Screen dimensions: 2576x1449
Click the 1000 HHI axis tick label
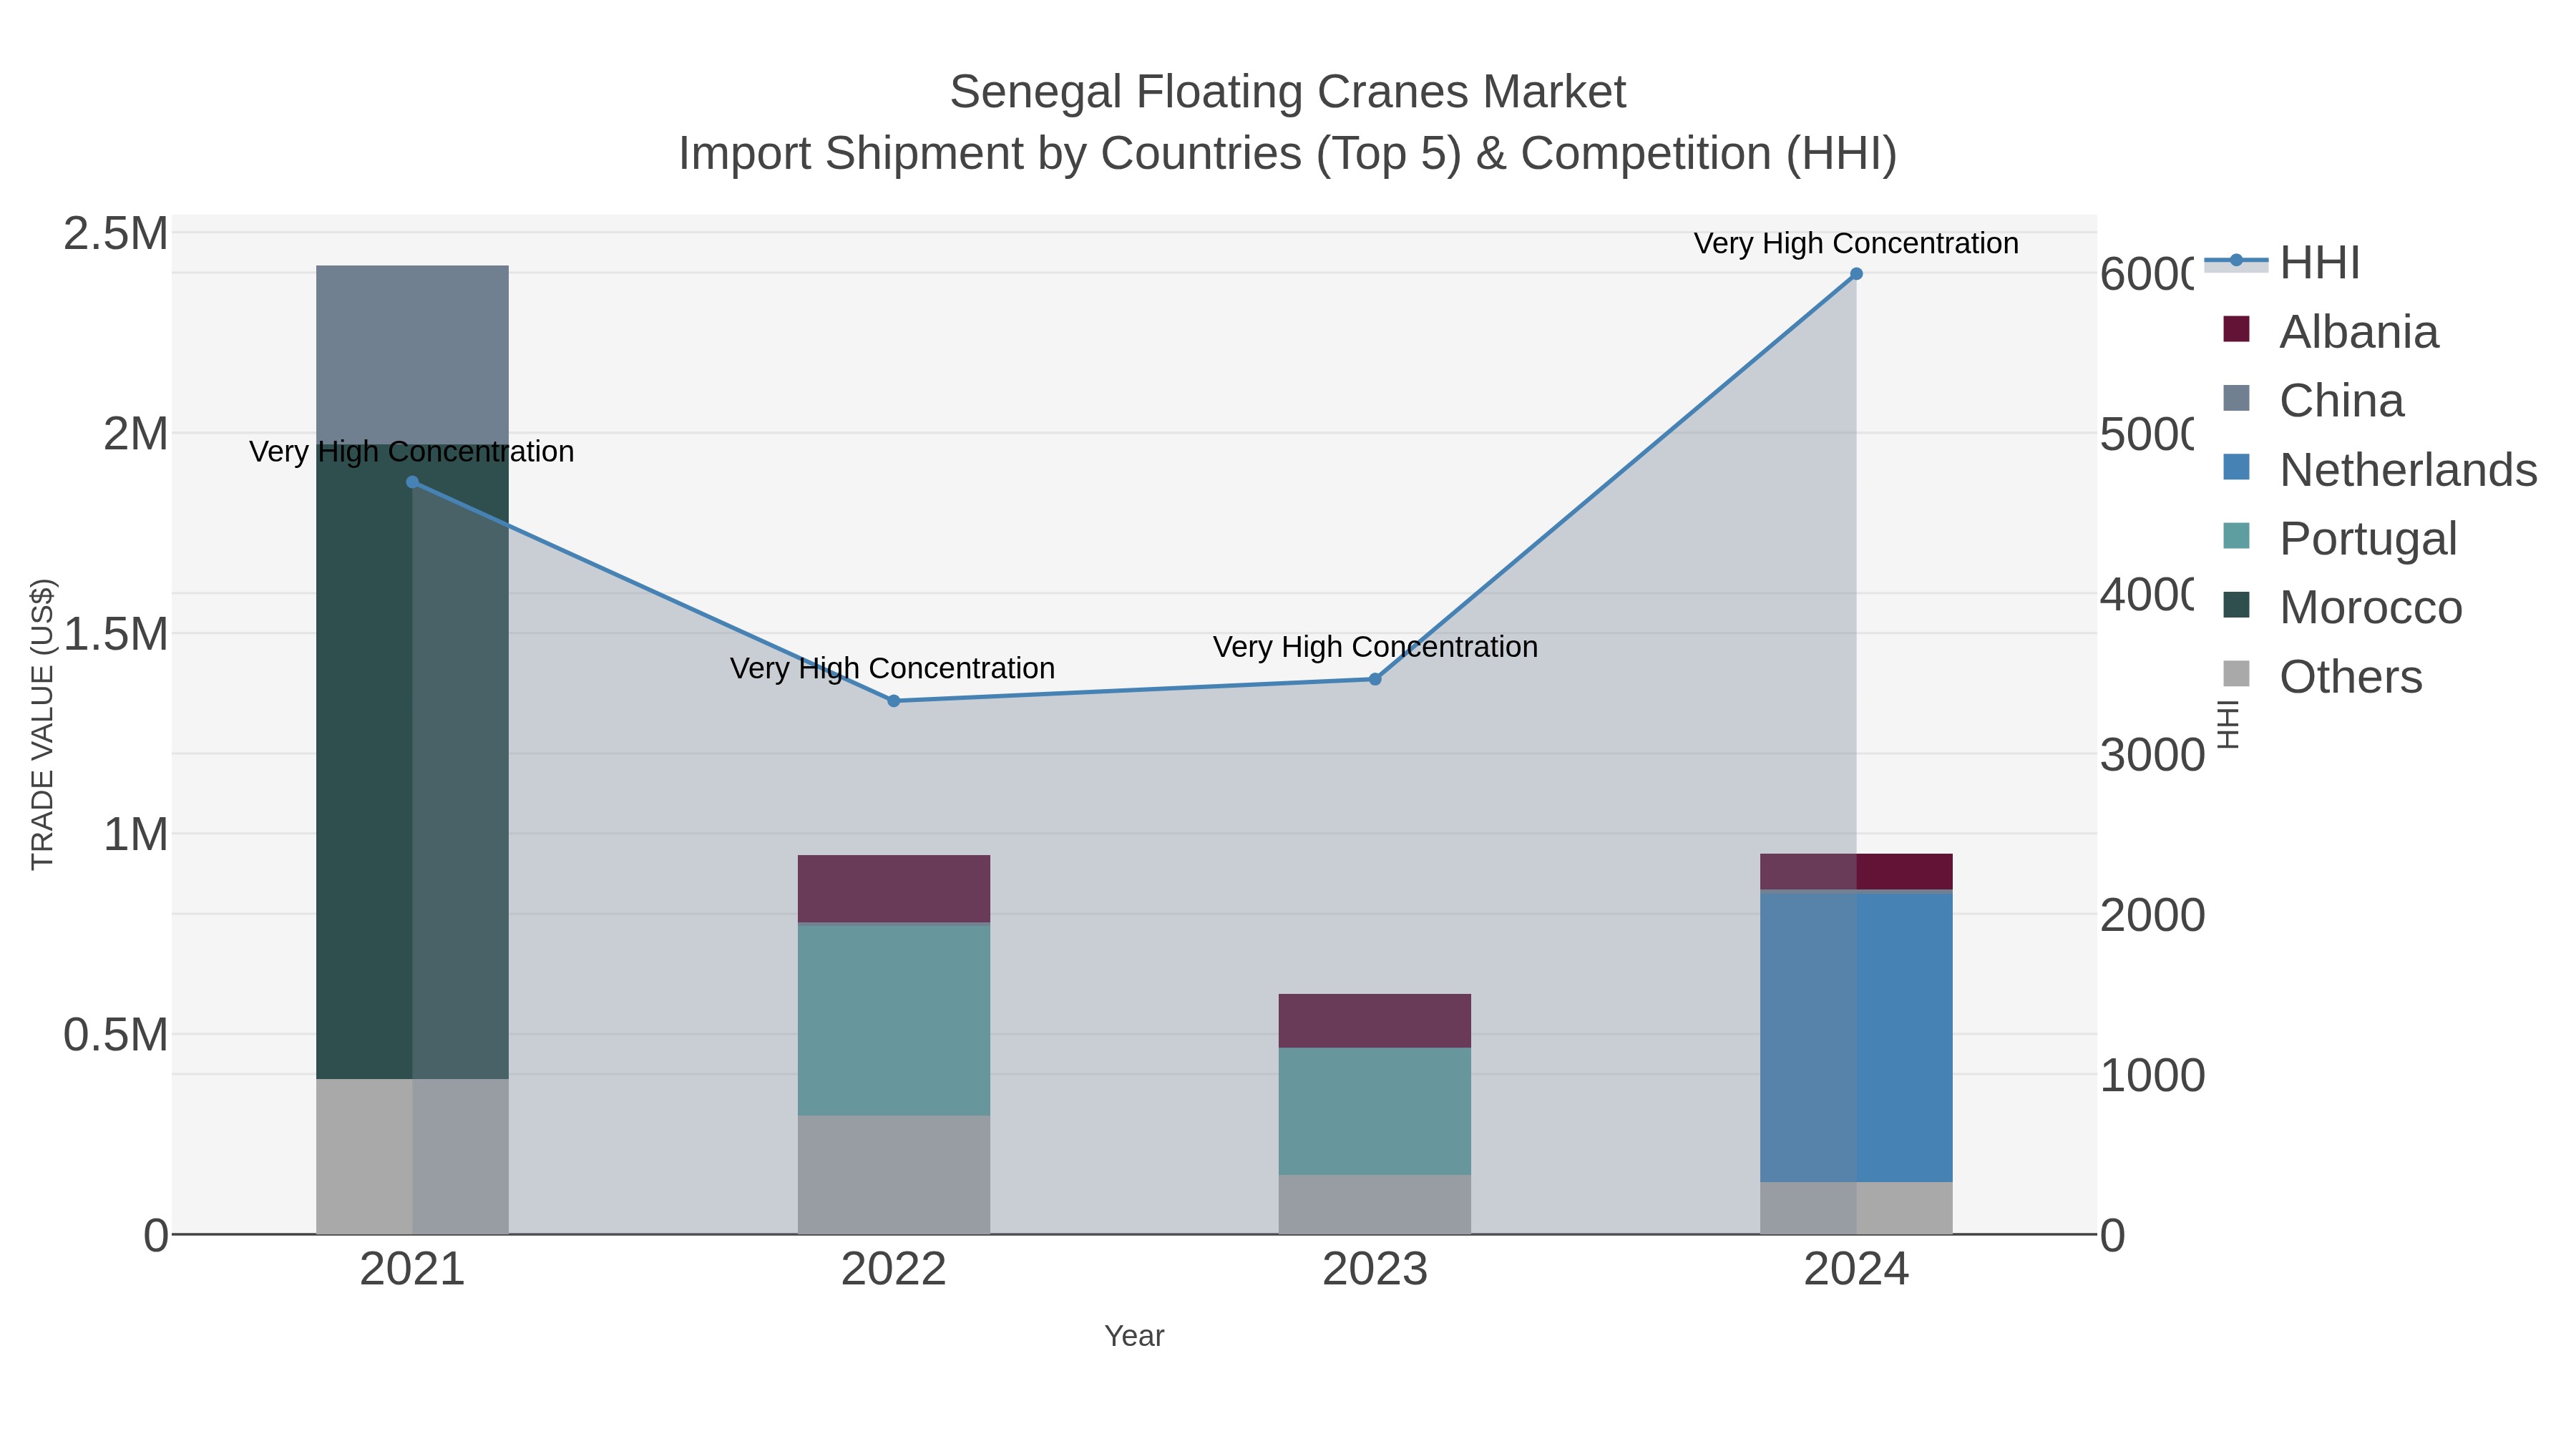pyautogui.click(x=2152, y=1076)
